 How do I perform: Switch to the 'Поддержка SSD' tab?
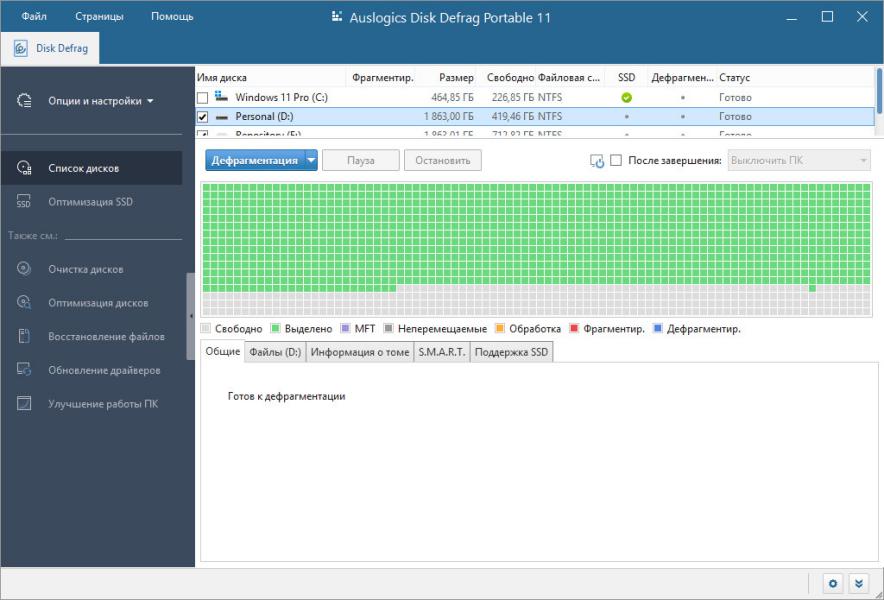511,352
